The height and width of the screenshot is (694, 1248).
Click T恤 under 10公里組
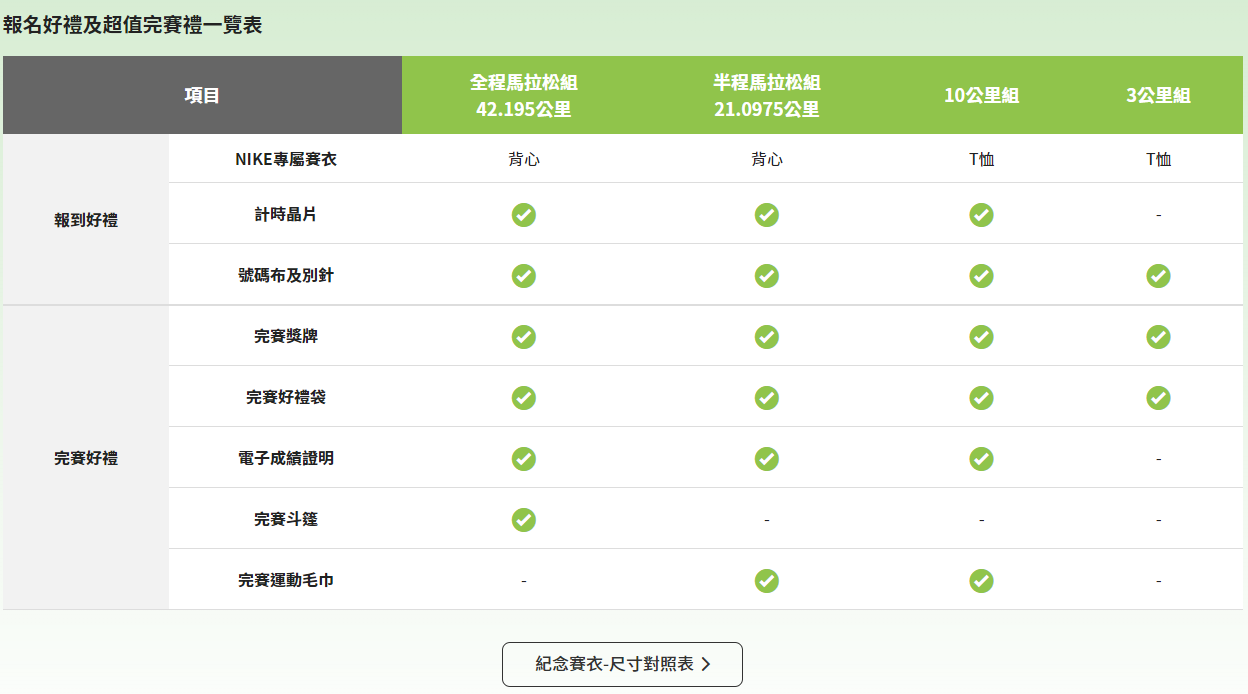(x=982, y=159)
